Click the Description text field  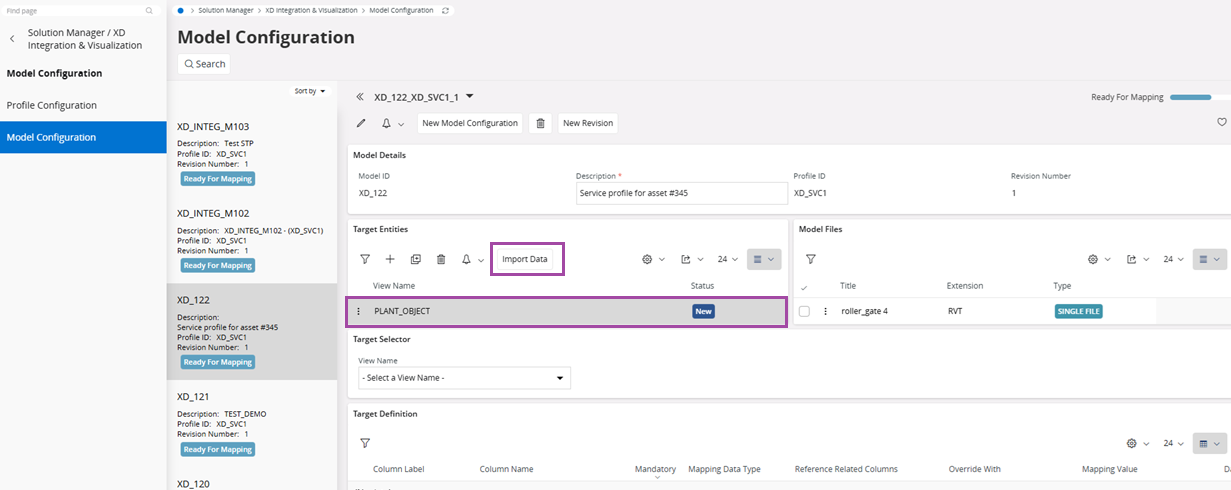[x=682, y=193]
